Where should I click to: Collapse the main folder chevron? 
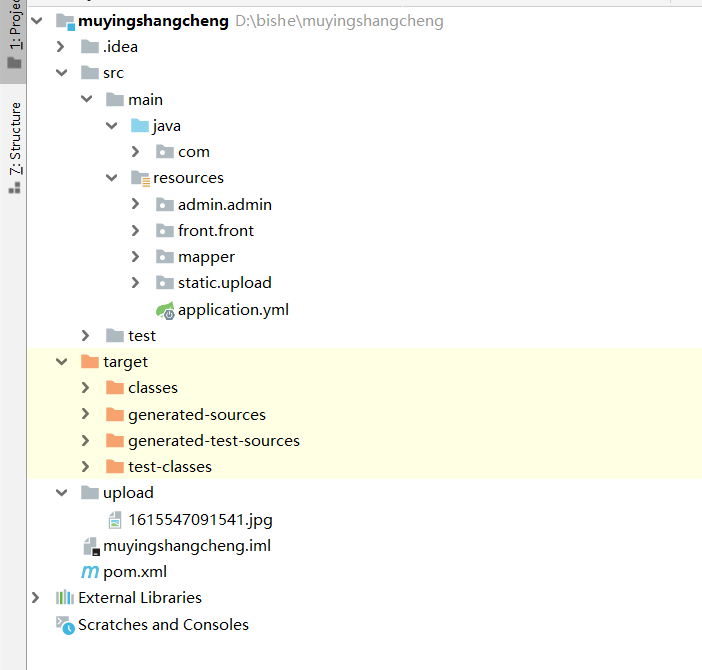[86, 99]
